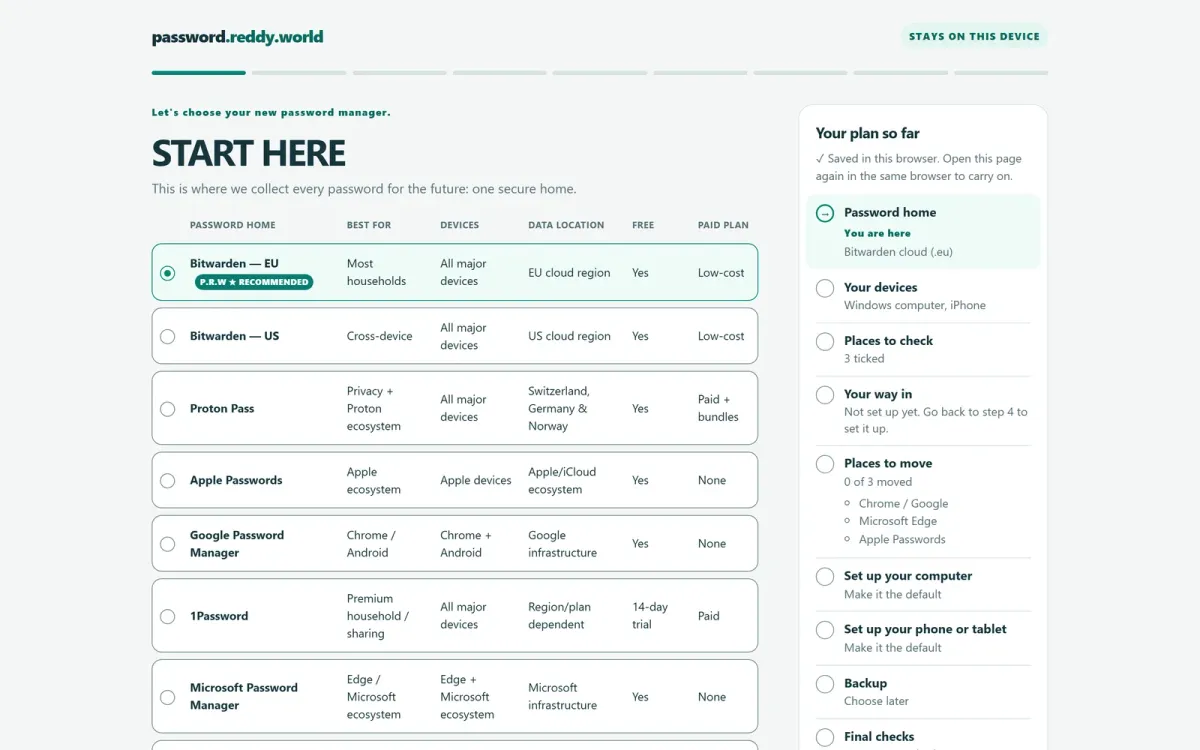The image size is (1200, 750).
Task: Click the US cloud region cell
Action: (569, 336)
